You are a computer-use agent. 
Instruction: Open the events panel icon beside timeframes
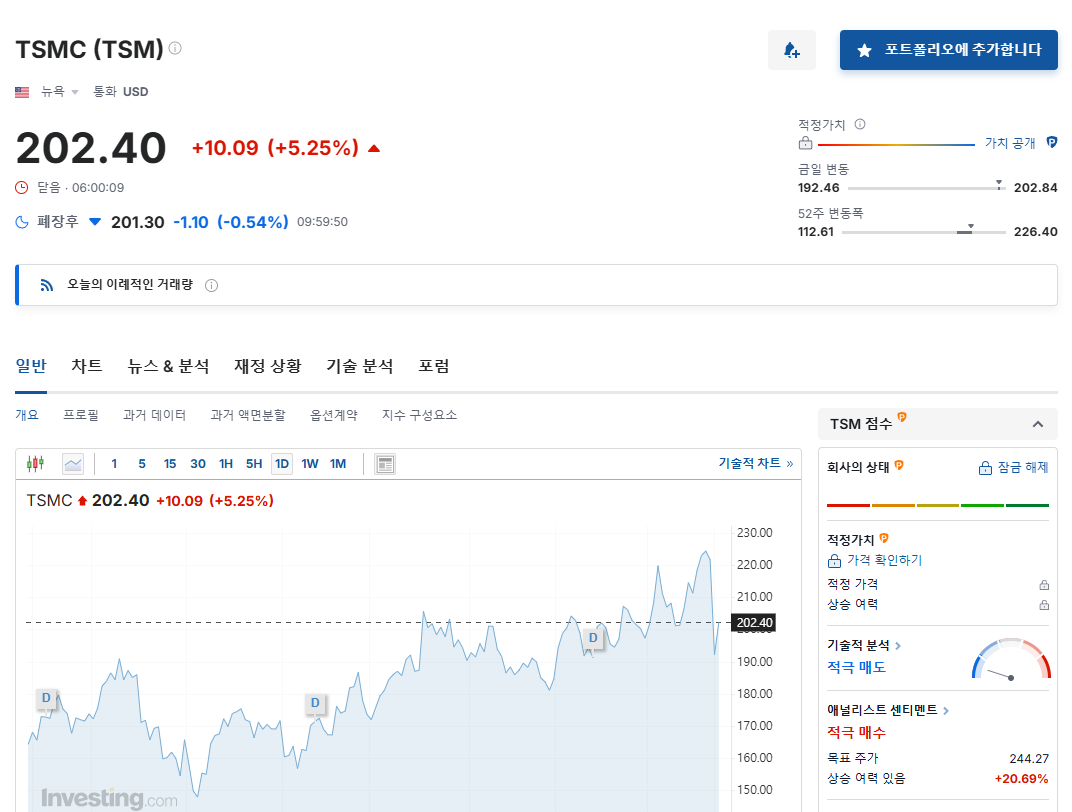tap(385, 463)
